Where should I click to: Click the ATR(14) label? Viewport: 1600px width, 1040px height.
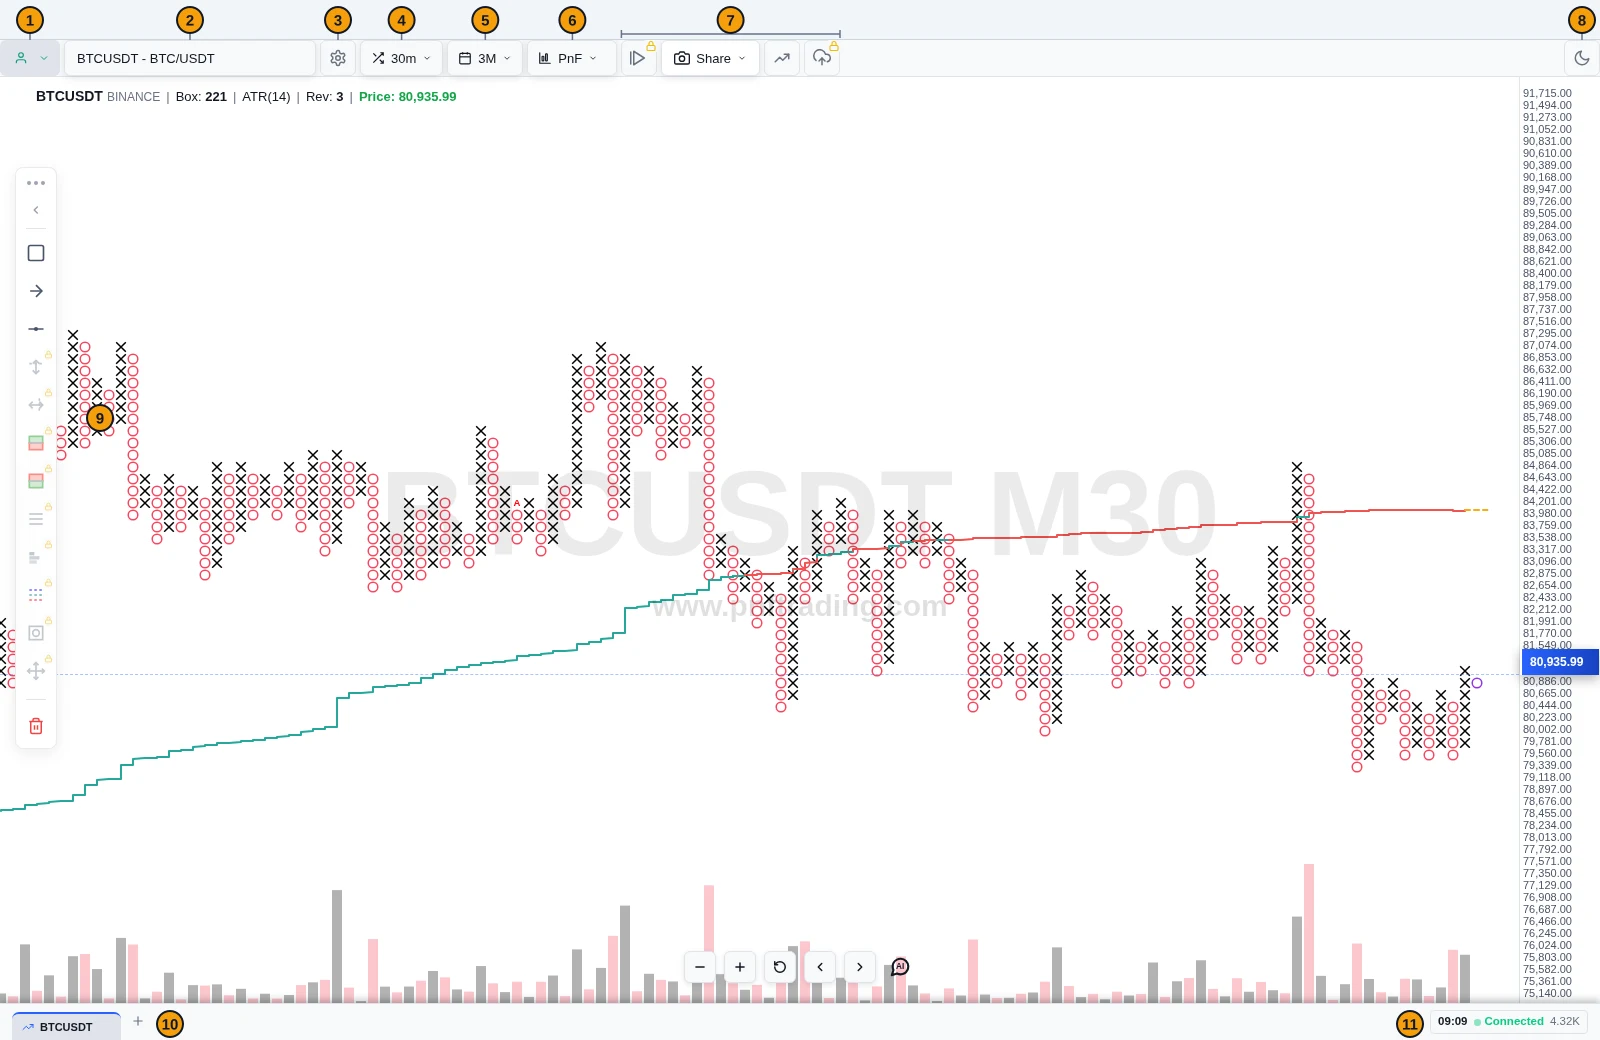pos(266,97)
